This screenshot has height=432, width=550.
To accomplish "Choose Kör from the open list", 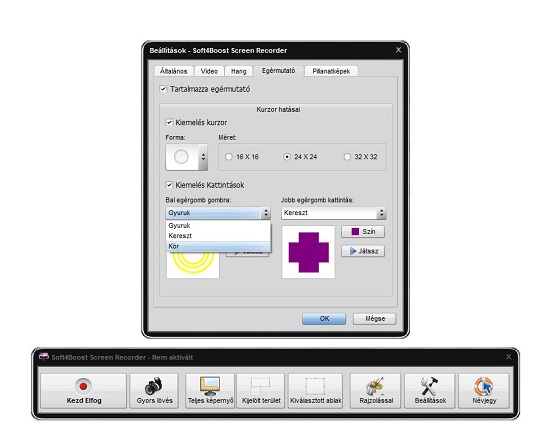I will pos(218,246).
